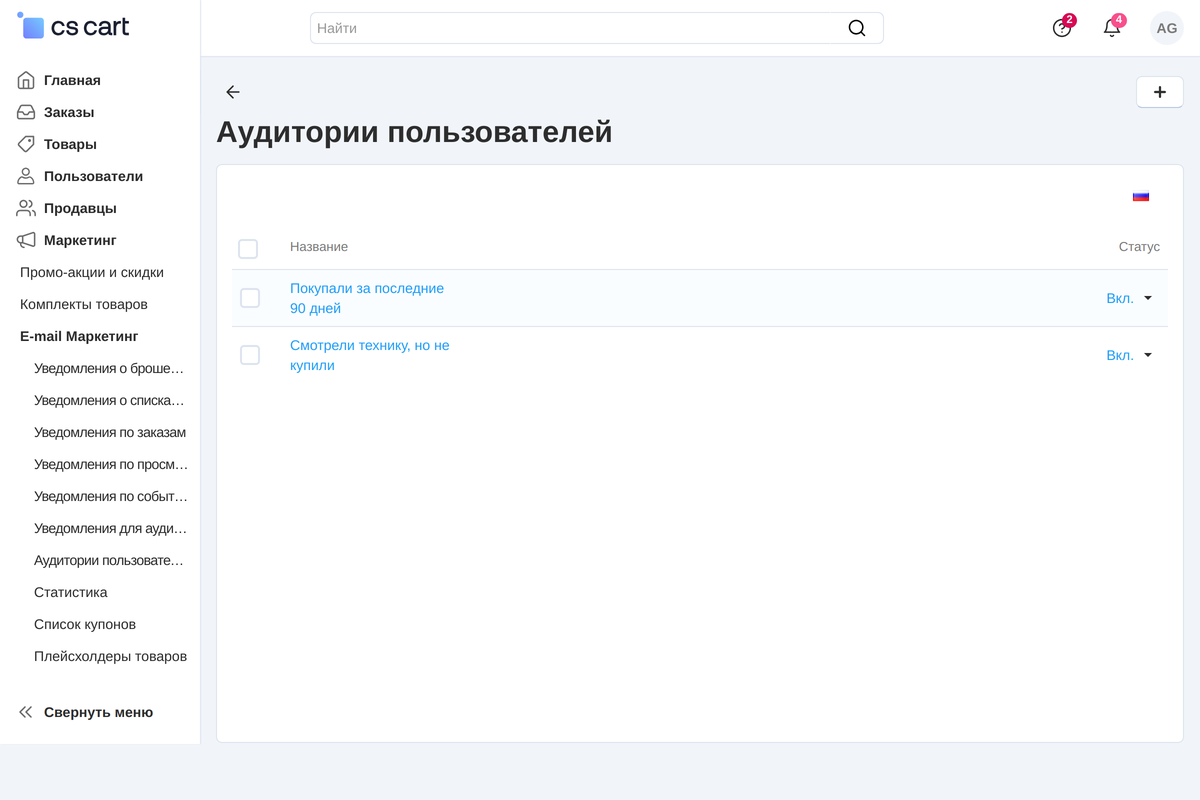
Task: Check the Покупали за последние 90 дней row
Action: point(250,298)
